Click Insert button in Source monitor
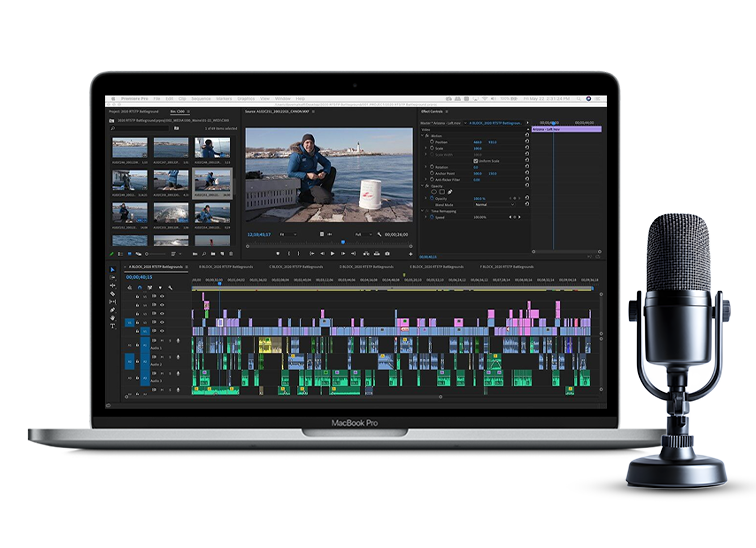 [366, 254]
